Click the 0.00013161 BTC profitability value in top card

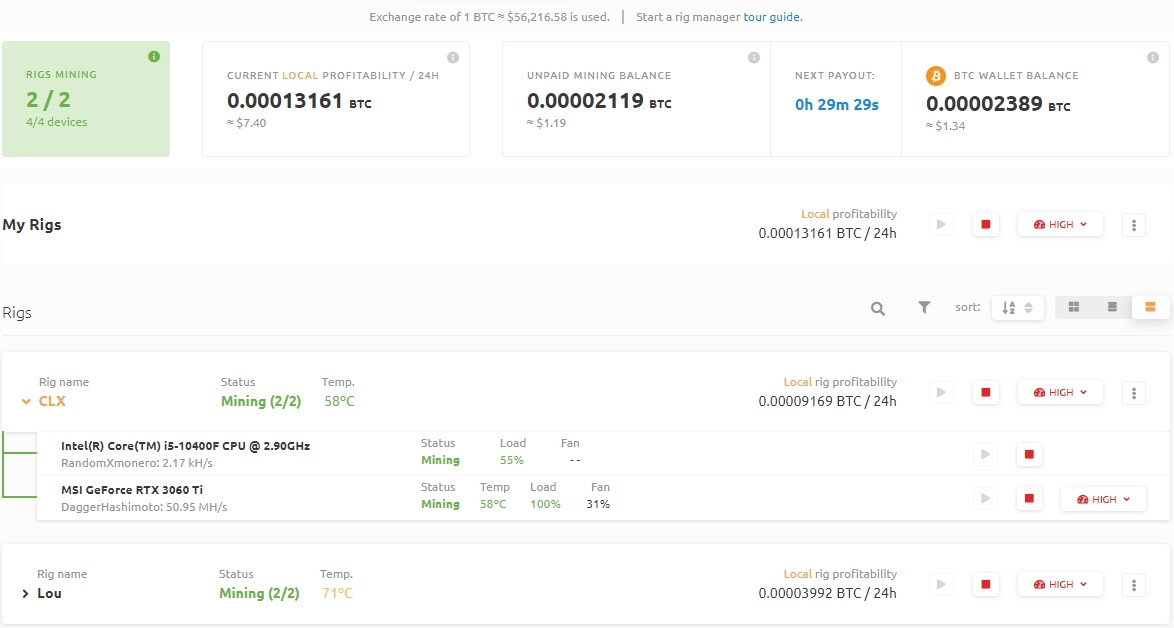(299, 101)
